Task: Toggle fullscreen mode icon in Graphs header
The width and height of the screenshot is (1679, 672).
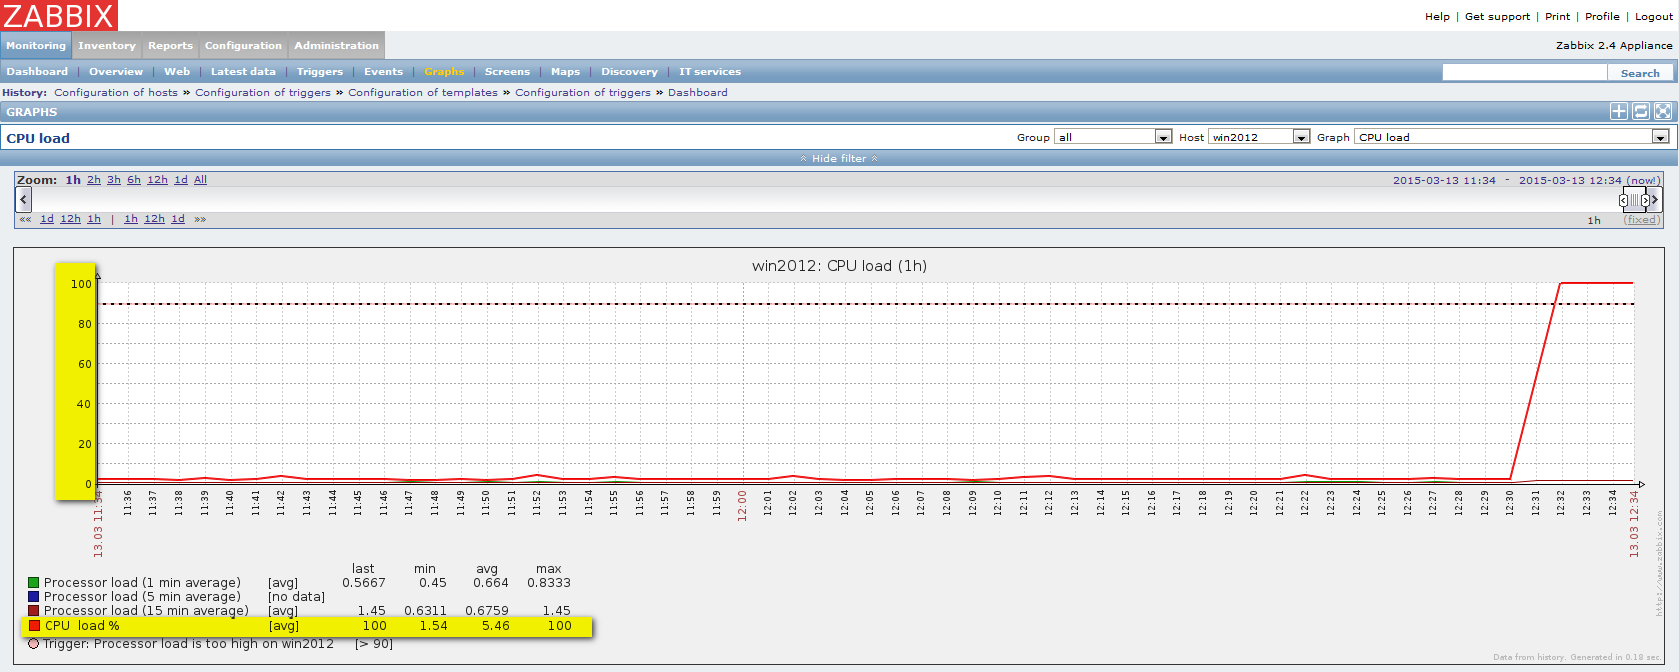Action: pos(1663,112)
